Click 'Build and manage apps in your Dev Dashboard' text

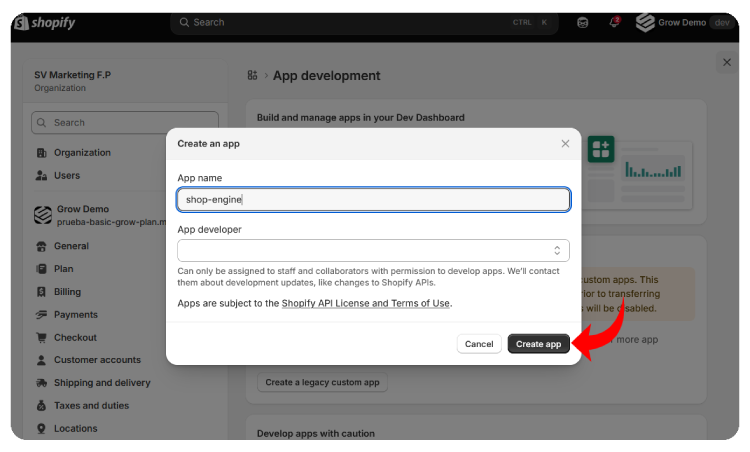361,118
